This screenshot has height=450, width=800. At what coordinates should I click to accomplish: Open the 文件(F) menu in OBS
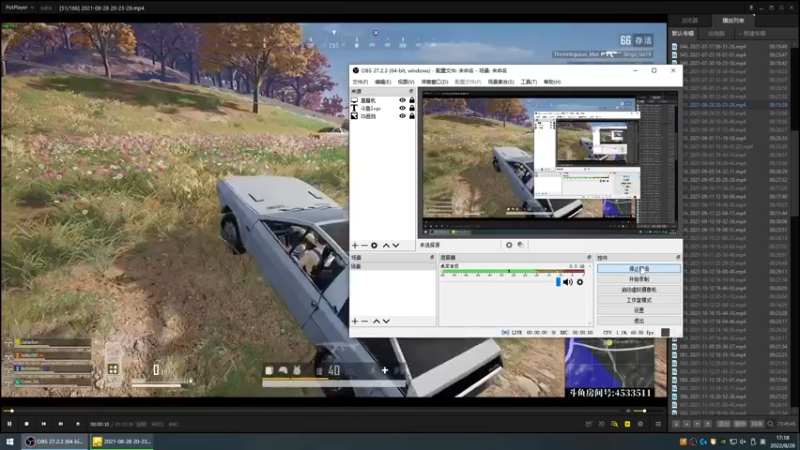pyautogui.click(x=360, y=82)
